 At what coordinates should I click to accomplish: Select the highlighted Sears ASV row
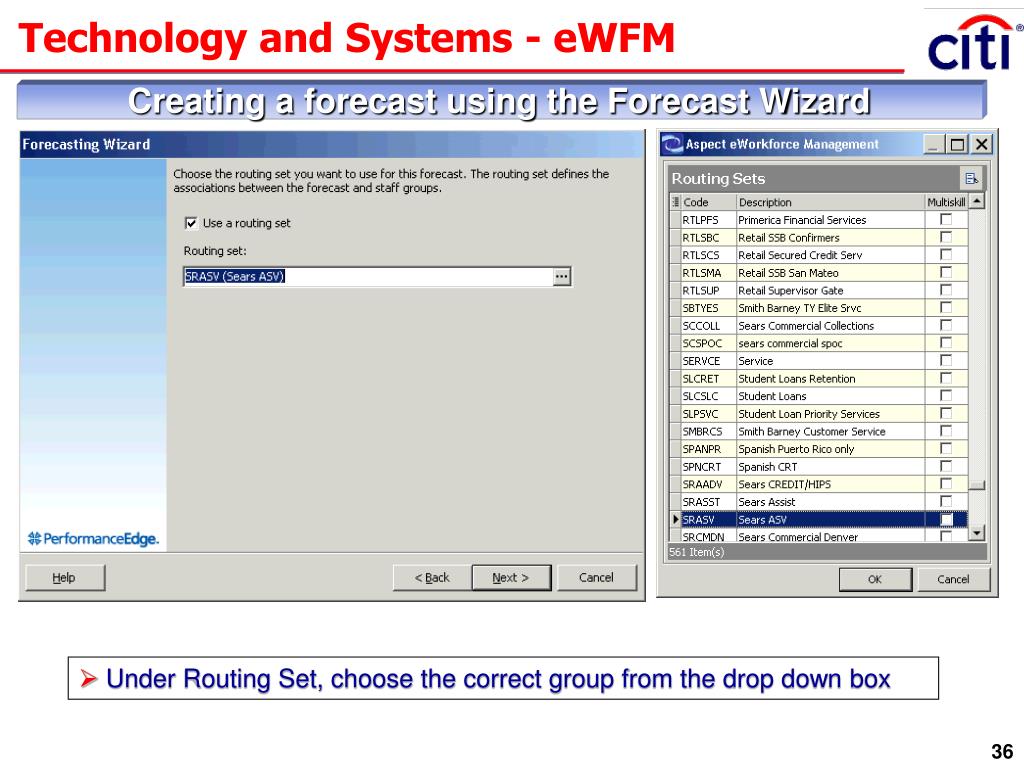click(x=819, y=520)
